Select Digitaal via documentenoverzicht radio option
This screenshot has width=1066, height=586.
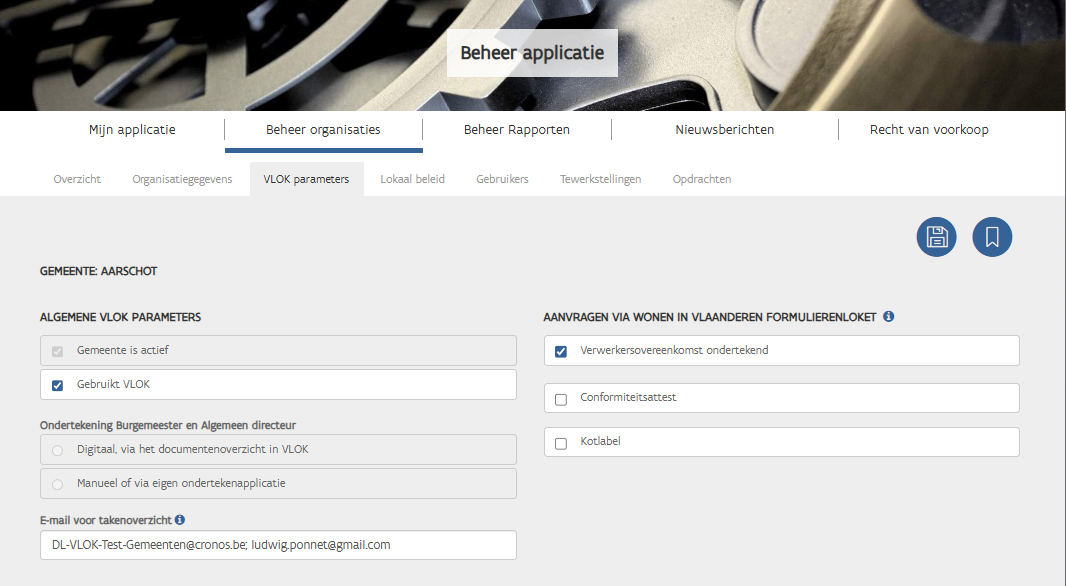[57, 450]
